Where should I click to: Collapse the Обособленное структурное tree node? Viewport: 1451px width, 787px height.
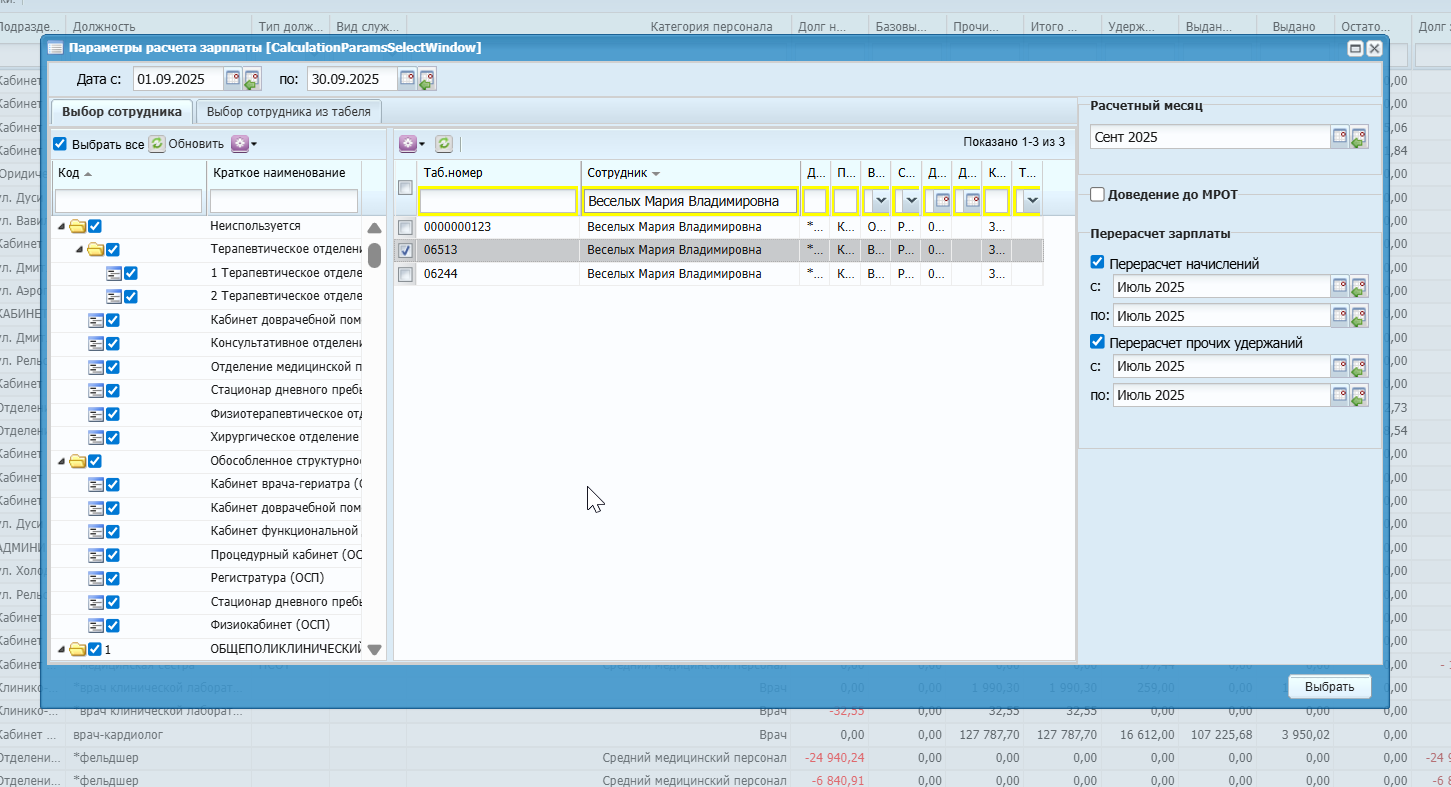point(62,461)
